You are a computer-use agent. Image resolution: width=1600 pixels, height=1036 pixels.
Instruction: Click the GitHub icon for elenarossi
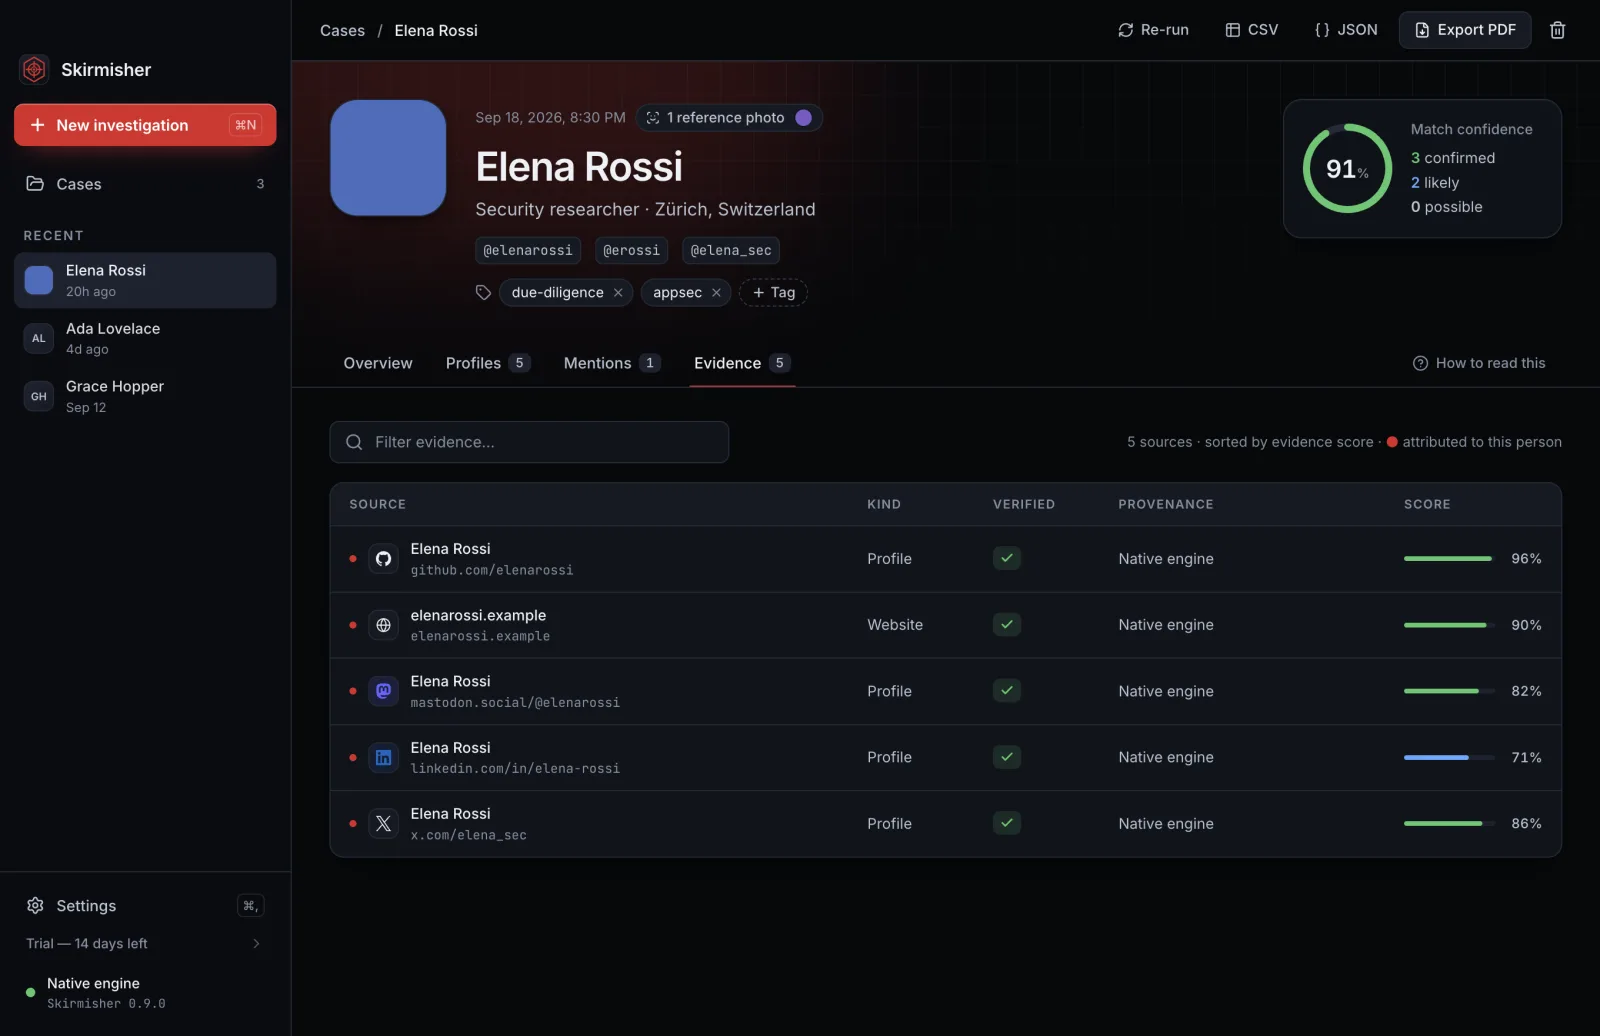point(383,559)
